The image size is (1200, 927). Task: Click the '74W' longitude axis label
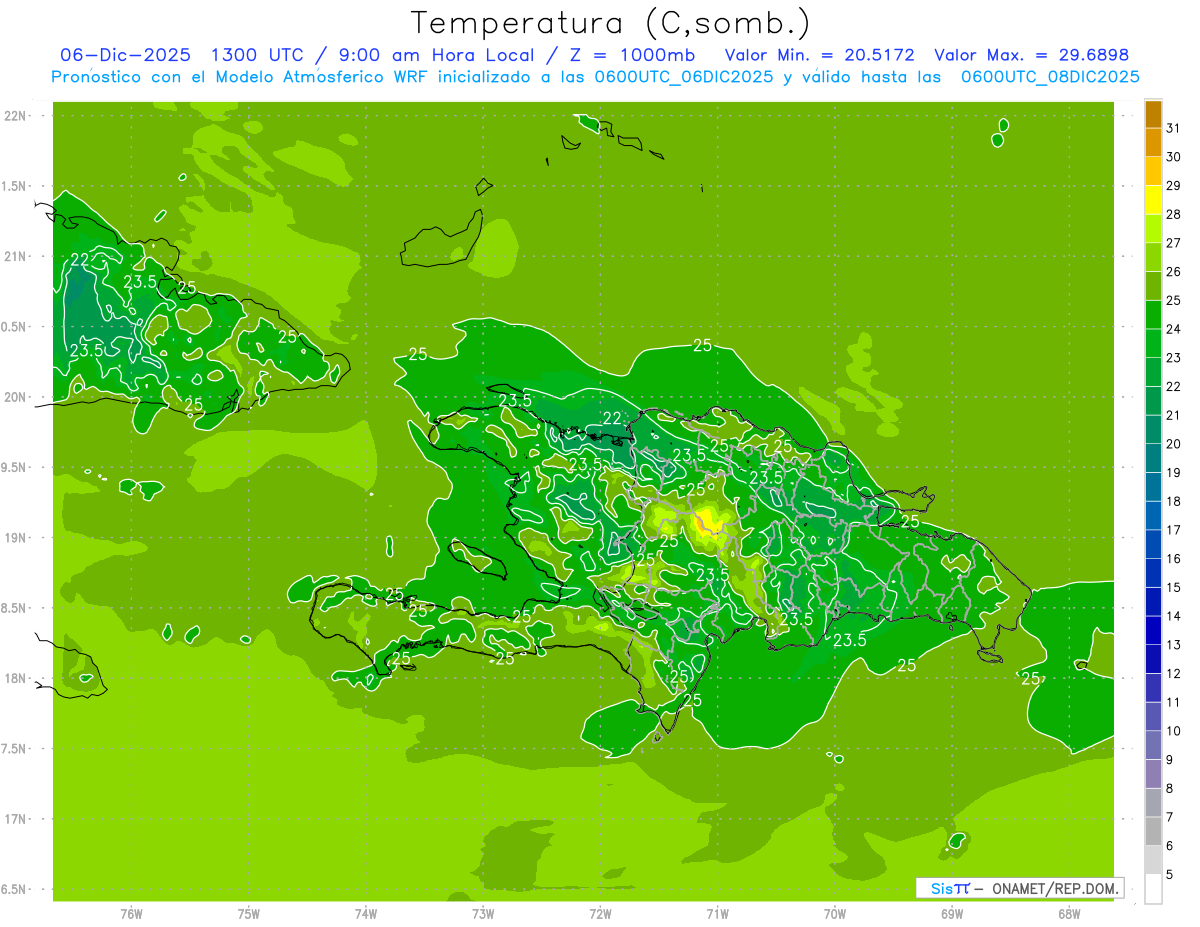[366, 914]
